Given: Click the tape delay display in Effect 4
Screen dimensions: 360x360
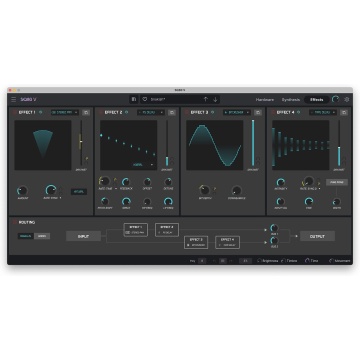Looking at the screenshot, I should pos(301,145).
